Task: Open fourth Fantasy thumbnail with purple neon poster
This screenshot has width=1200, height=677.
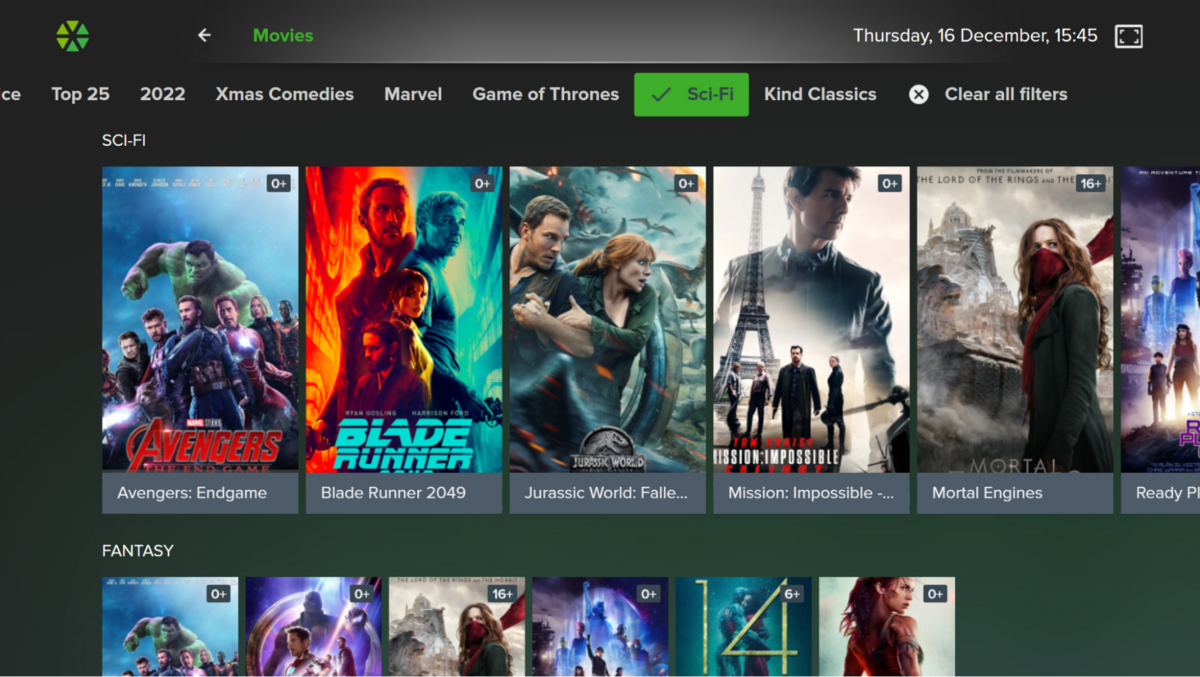Action: point(600,627)
